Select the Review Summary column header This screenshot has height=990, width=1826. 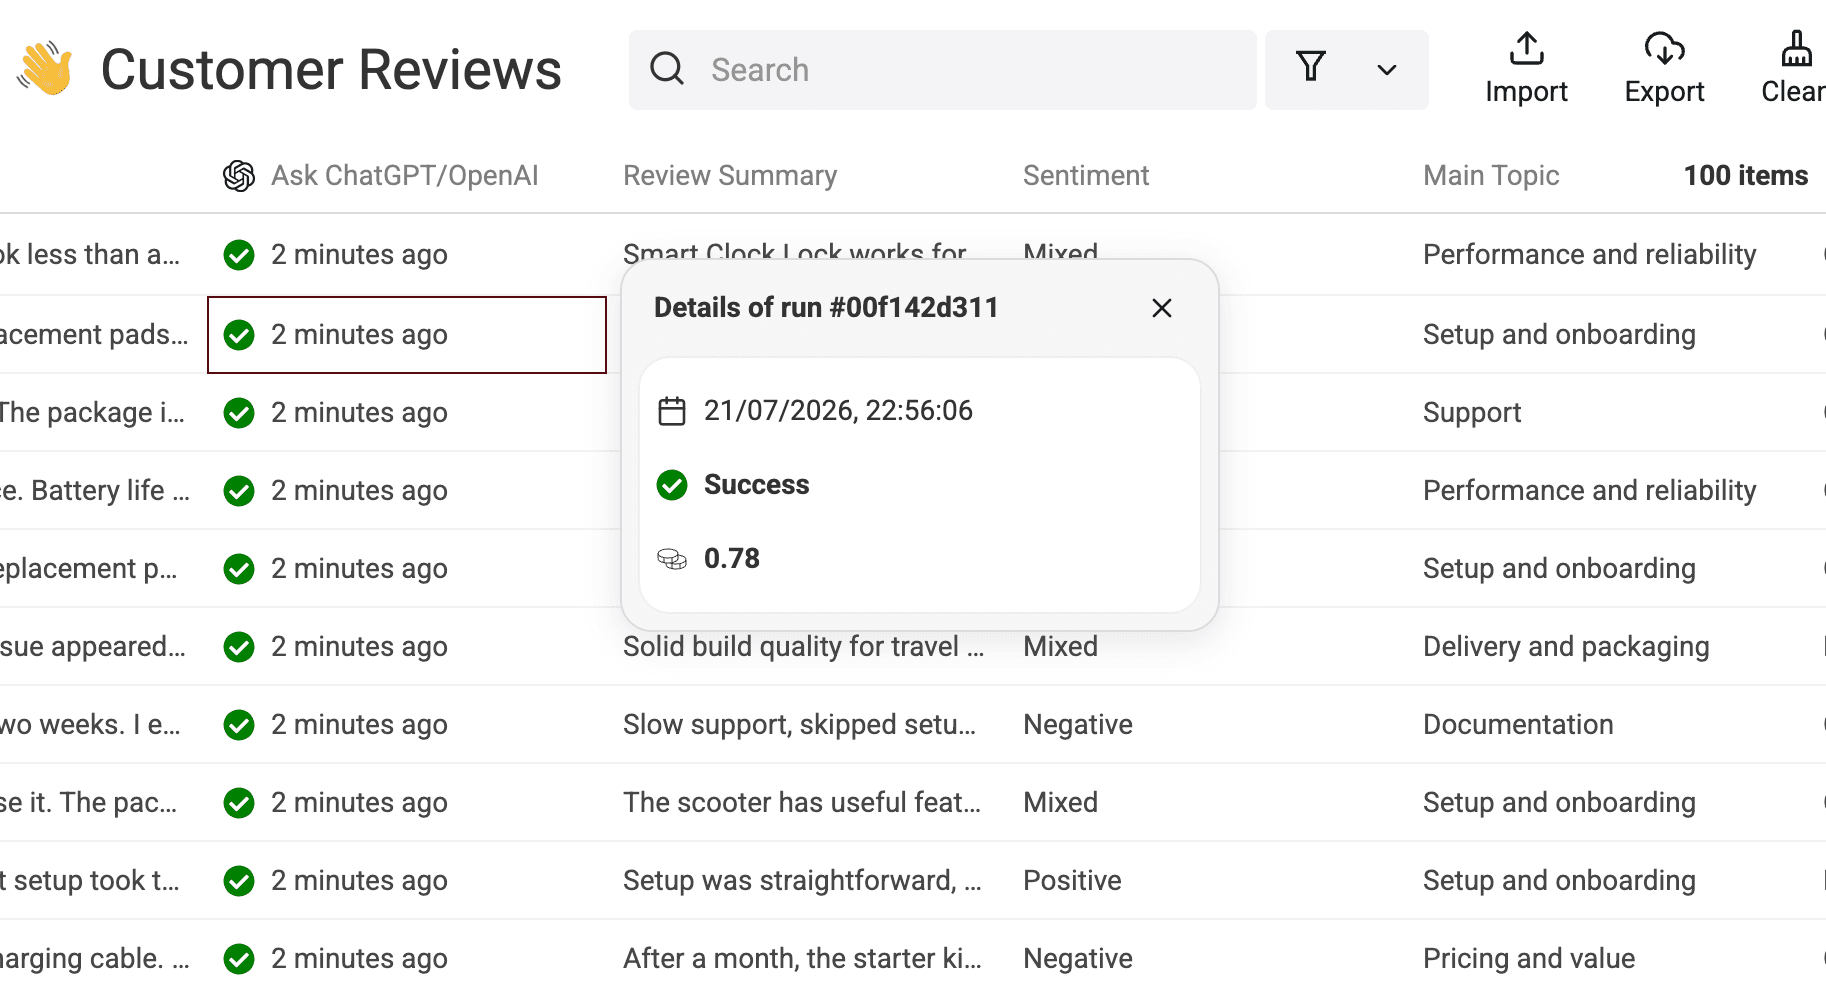point(730,176)
